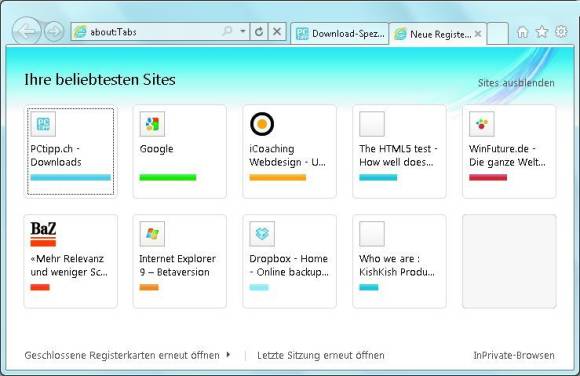Open the Tools gear menu
This screenshot has width=580, height=376.
[561, 31]
